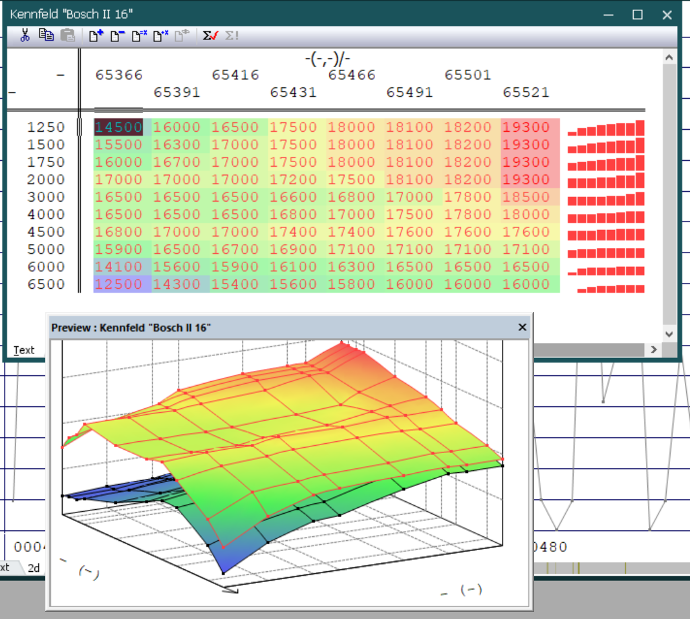Click column header 65391
690x619 pixels.
[177, 92]
